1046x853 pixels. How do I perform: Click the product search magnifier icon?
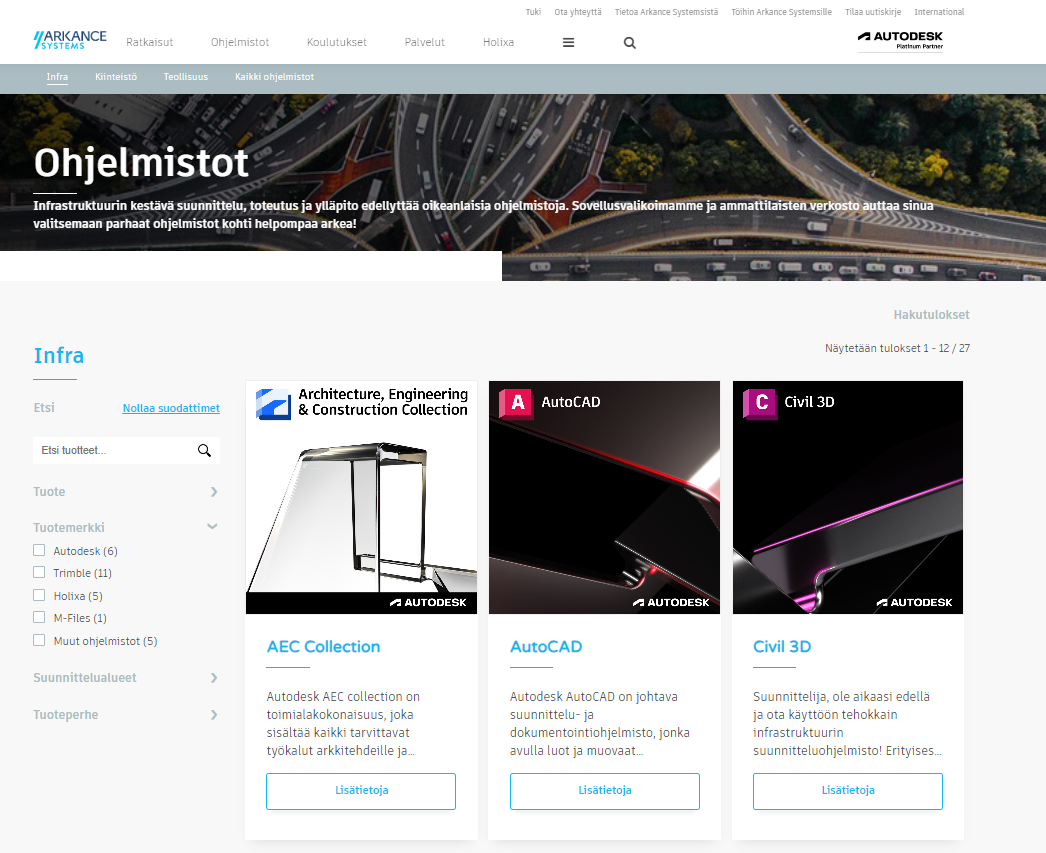(x=204, y=450)
